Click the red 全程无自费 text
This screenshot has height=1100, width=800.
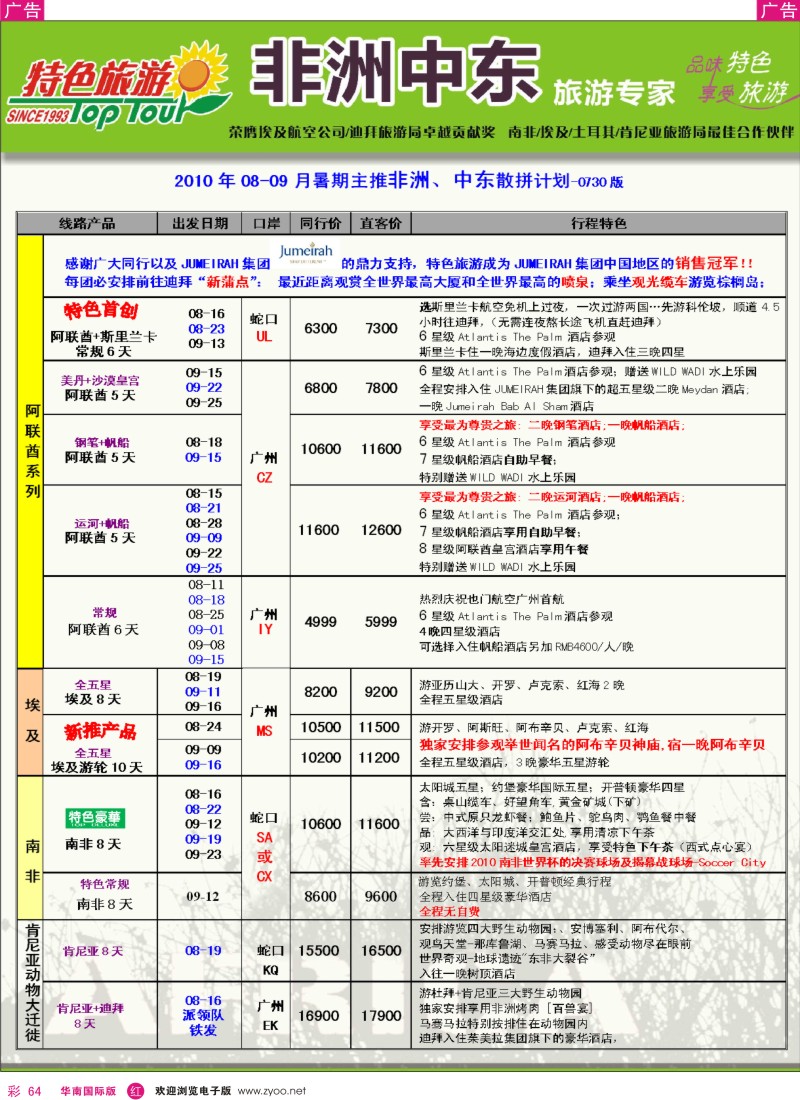[449, 911]
